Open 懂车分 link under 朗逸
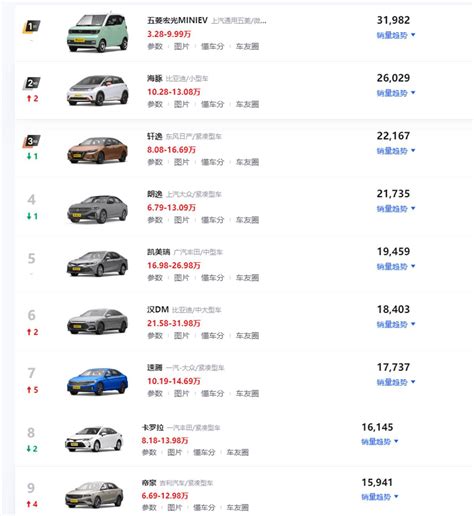 click(212, 220)
